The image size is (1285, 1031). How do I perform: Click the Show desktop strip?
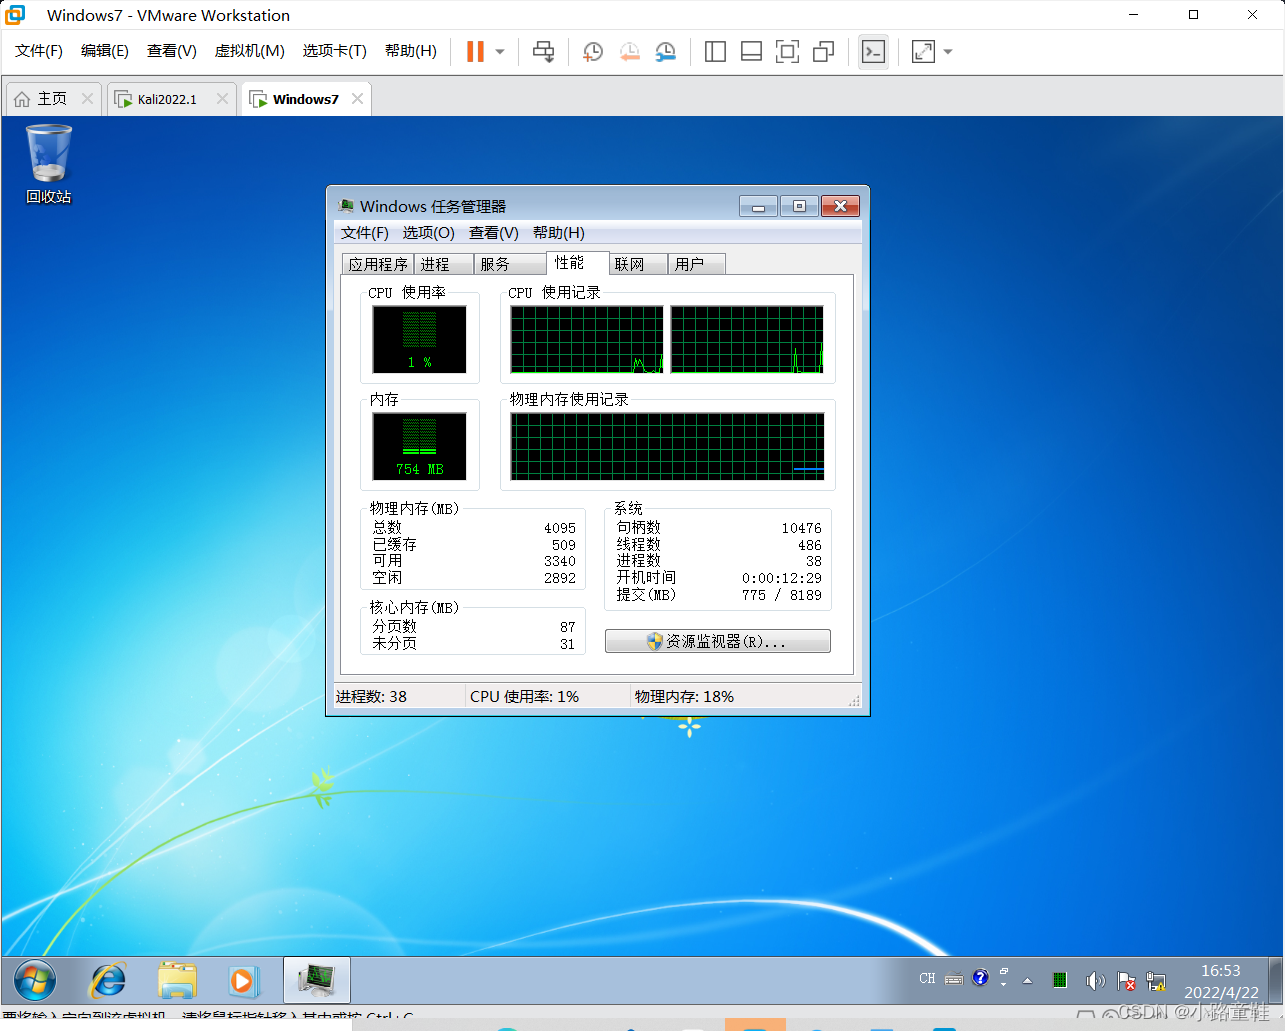coord(1276,981)
